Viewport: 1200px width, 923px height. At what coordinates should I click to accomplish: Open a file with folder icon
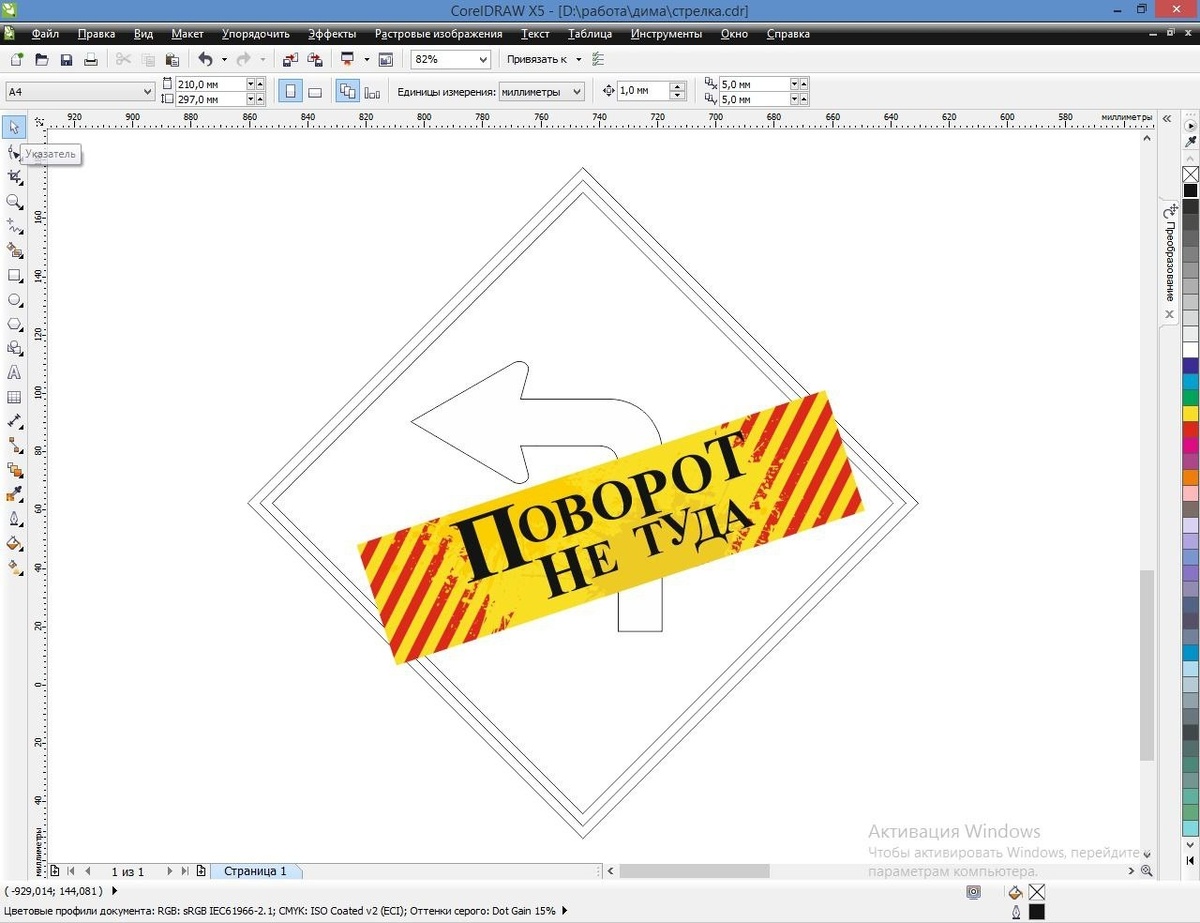[42, 60]
